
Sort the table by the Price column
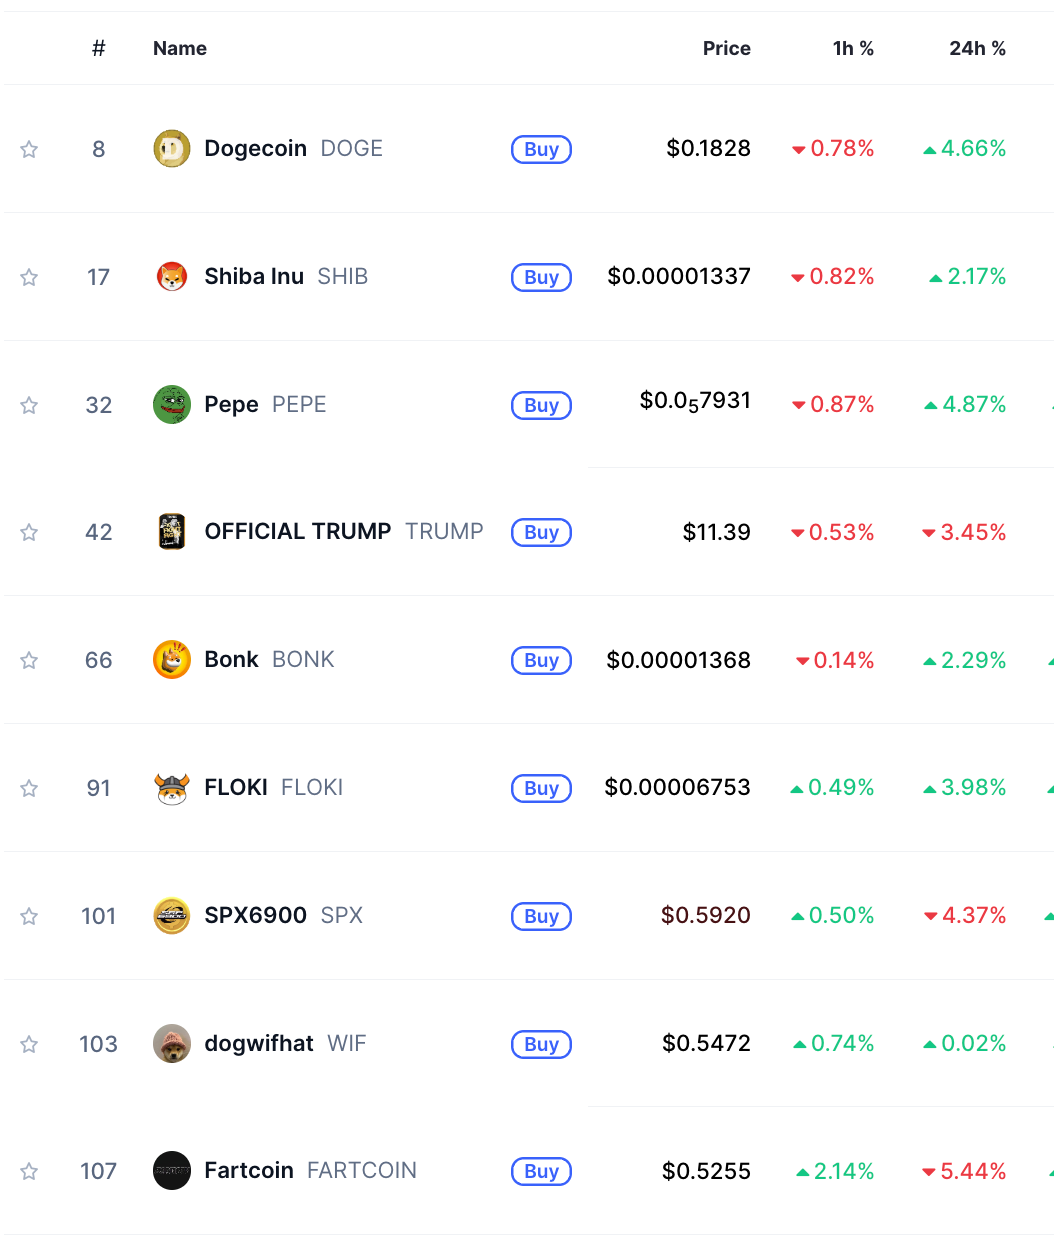(x=726, y=48)
